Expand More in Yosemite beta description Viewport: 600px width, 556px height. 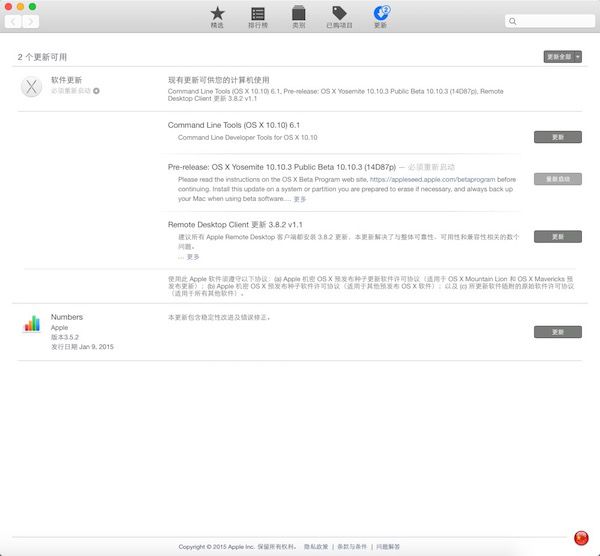pos(300,199)
